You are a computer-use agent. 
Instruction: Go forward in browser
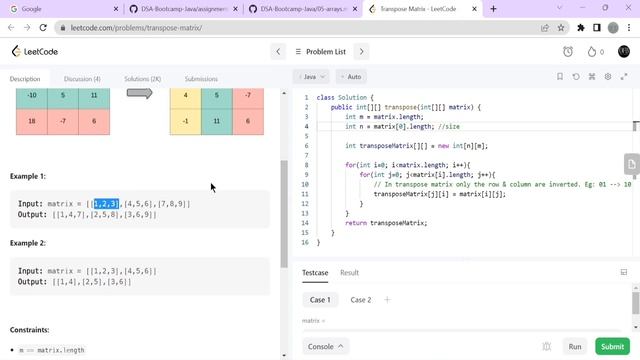click(27, 28)
